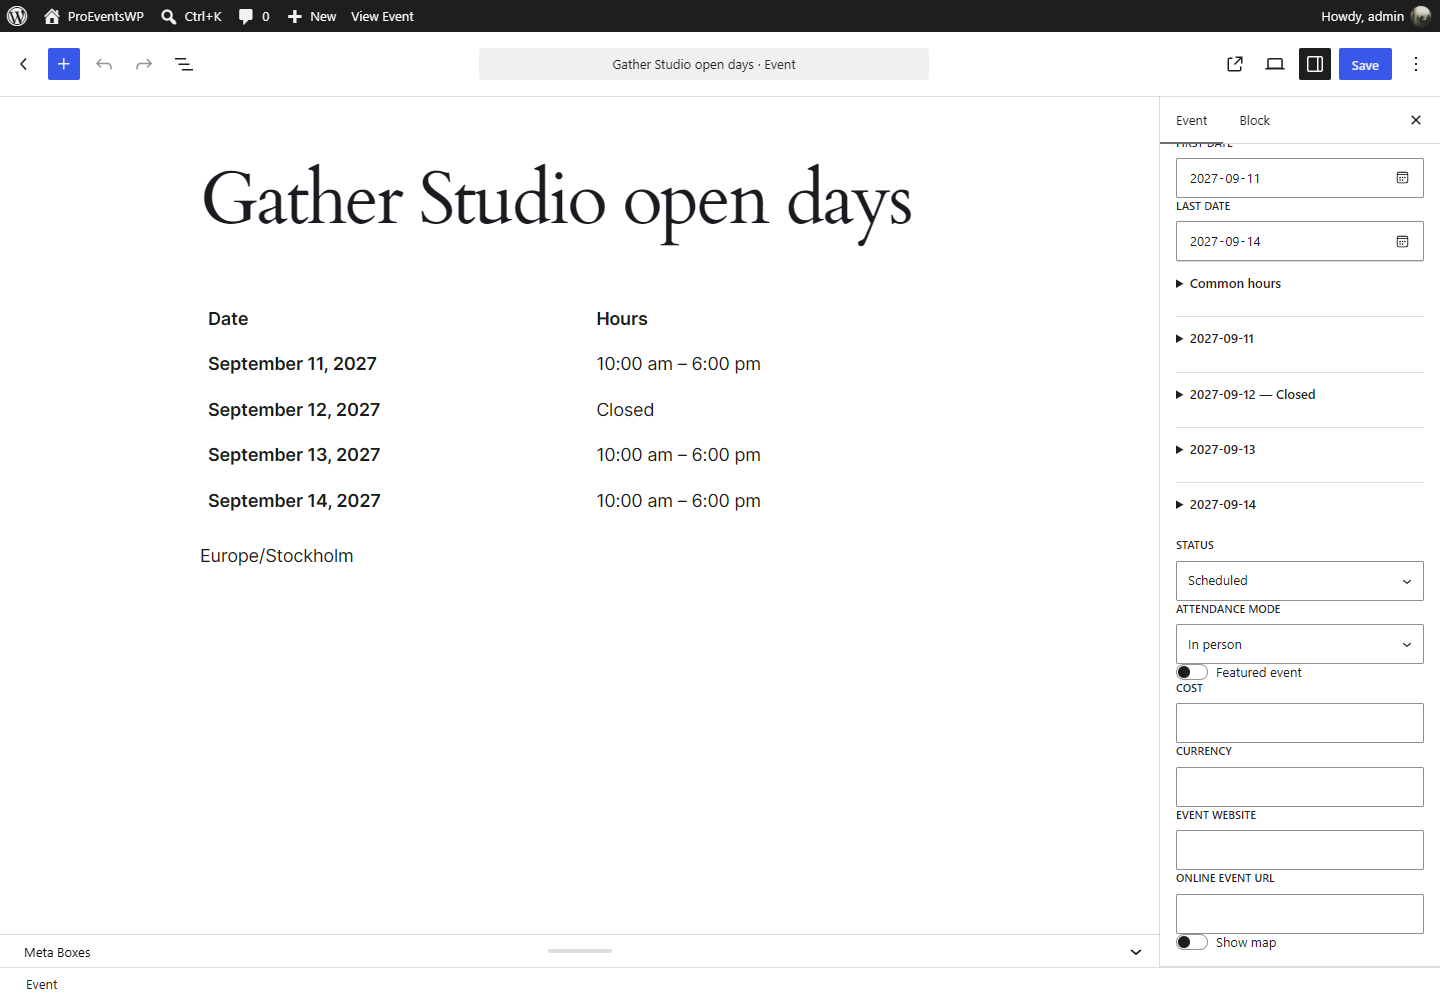
Task: Open the device preview options
Action: click(1275, 64)
